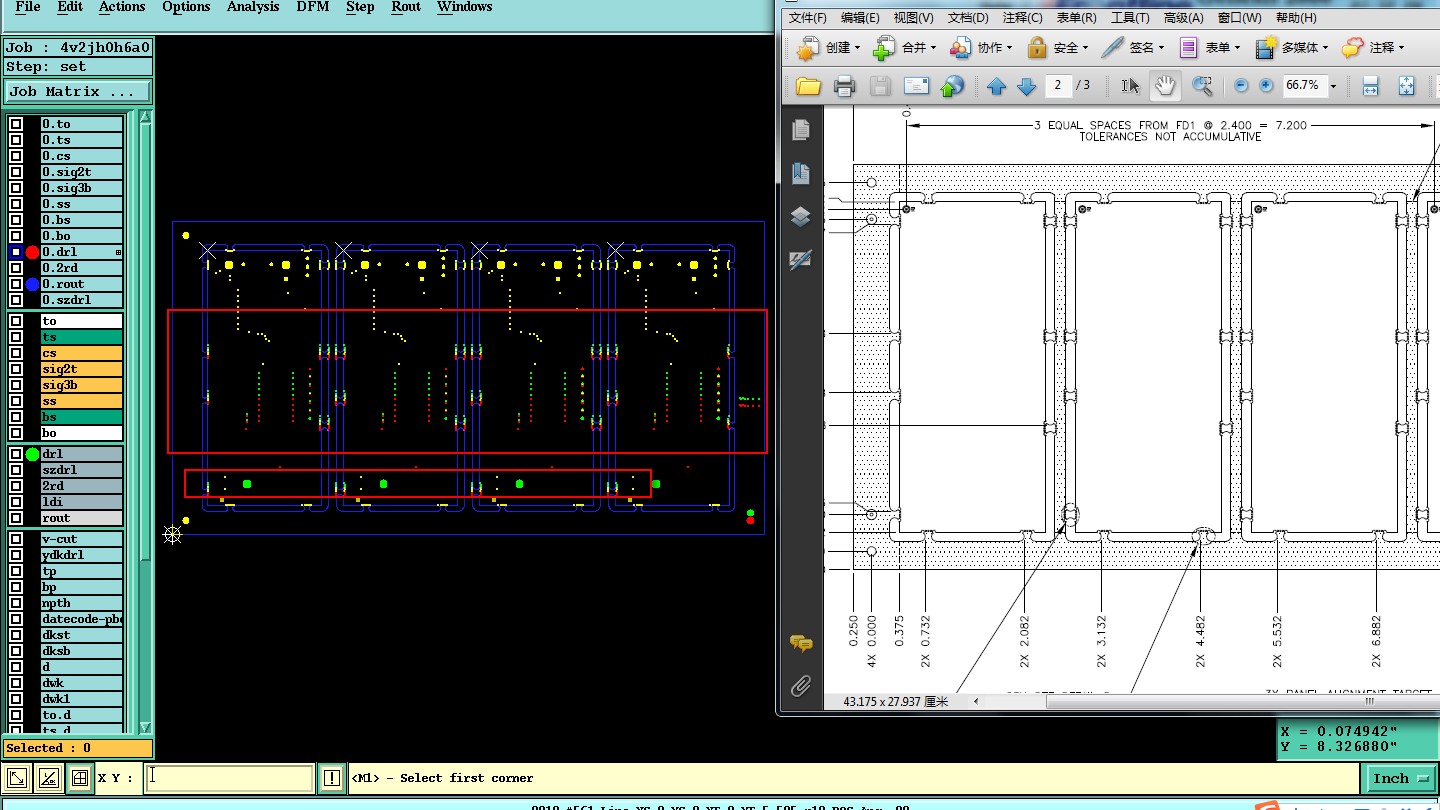This screenshot has height=810, width=1440.
Task: Toggle the checkbox for layer 0.drl
Action: click(16, 252)
